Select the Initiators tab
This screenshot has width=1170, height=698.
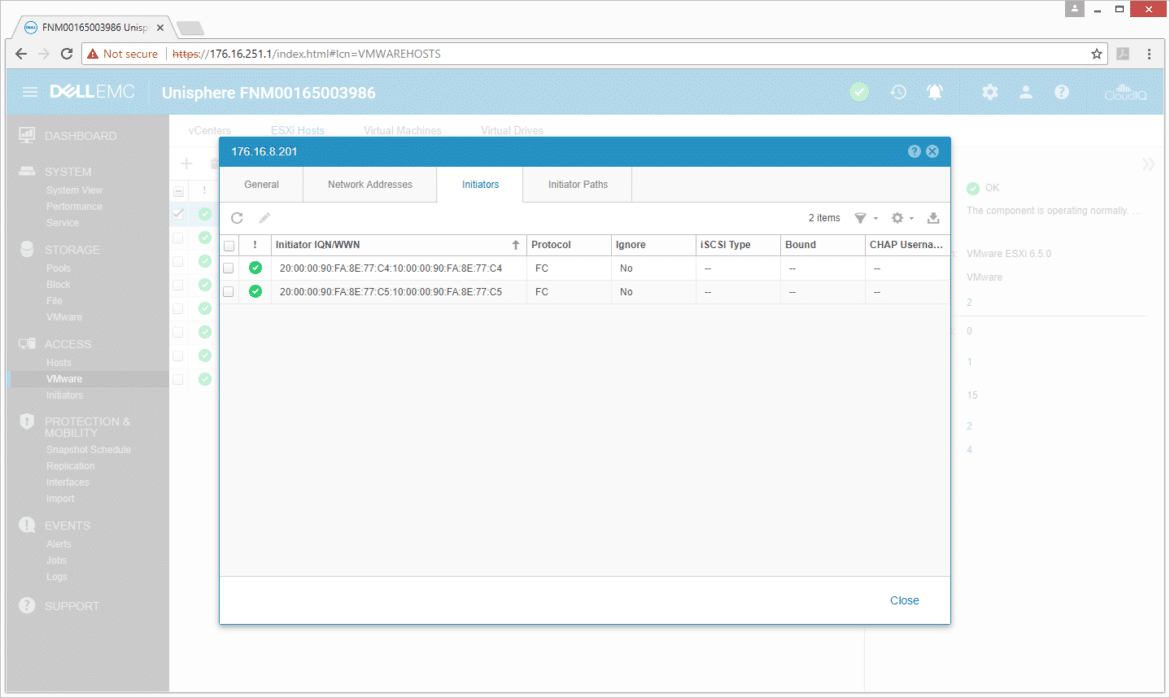pos(481,184)
